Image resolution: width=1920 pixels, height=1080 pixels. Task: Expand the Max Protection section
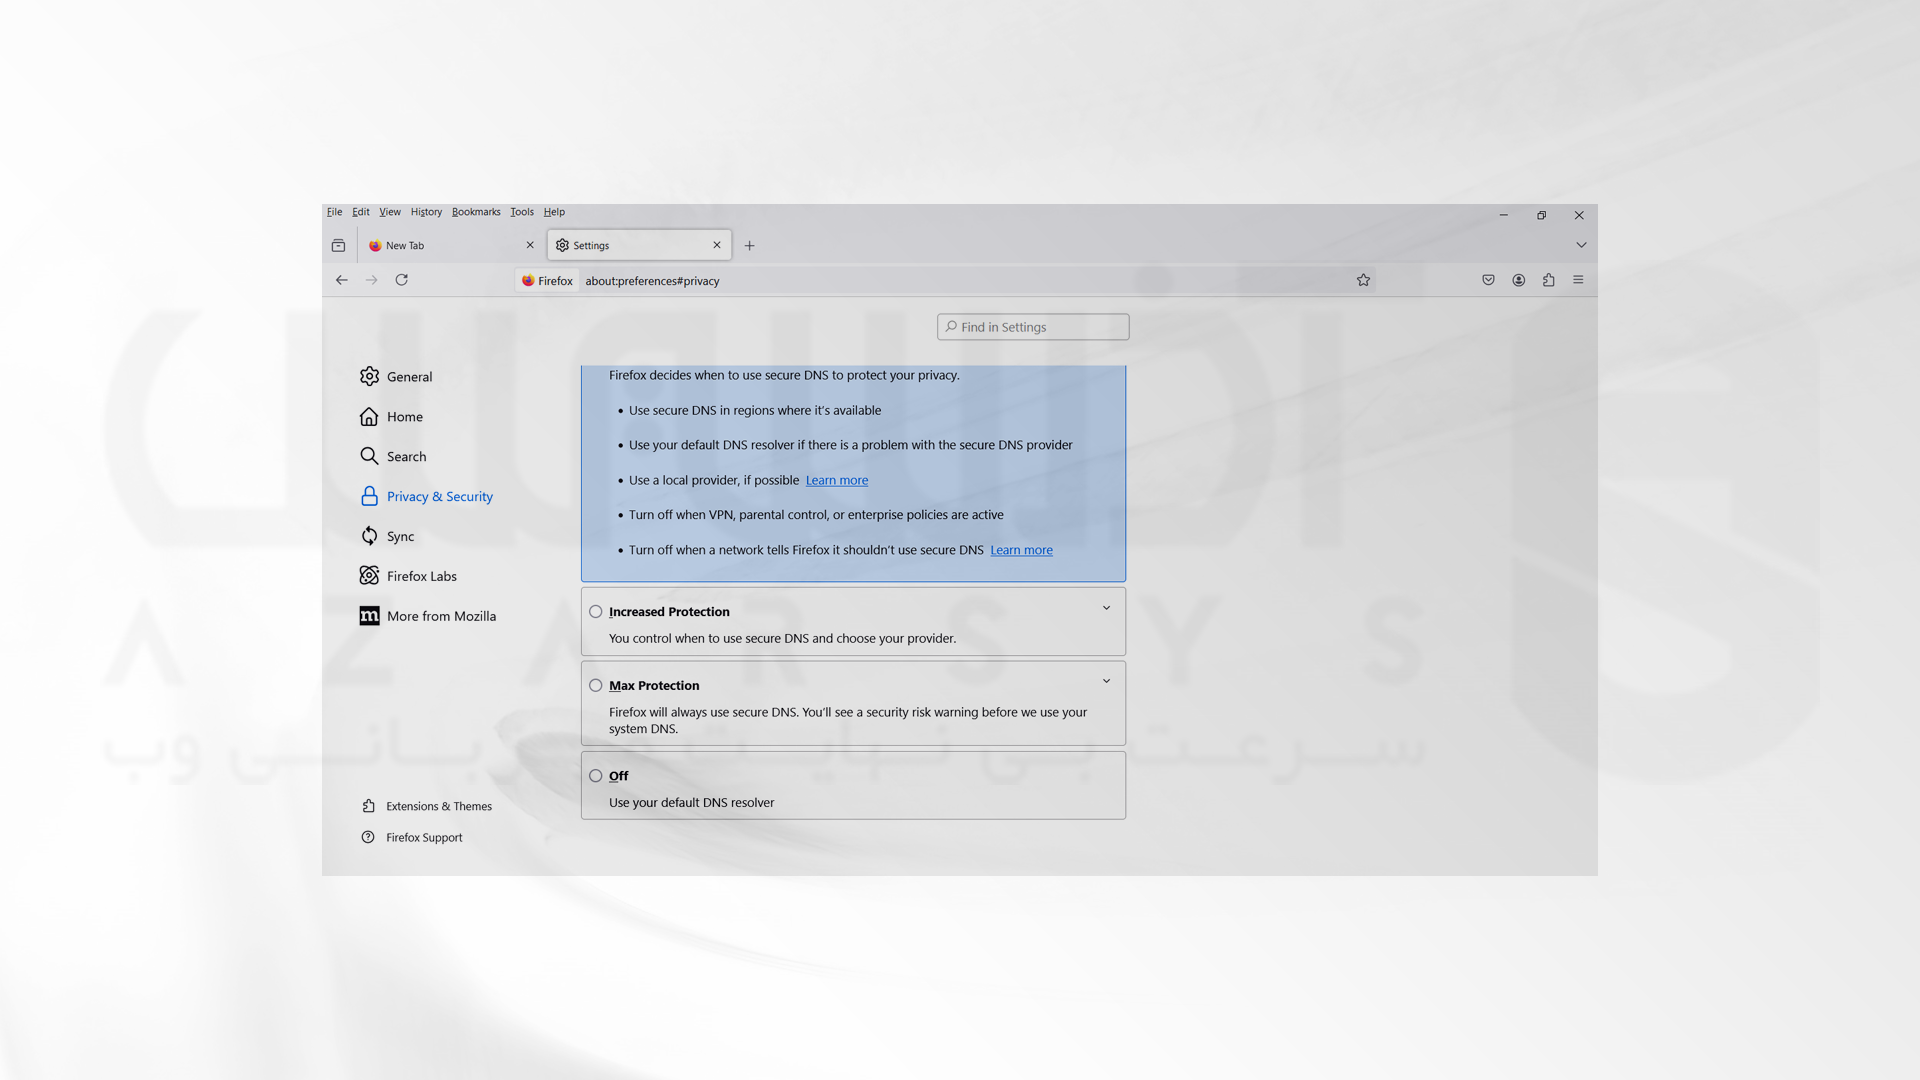point(1105,683)
